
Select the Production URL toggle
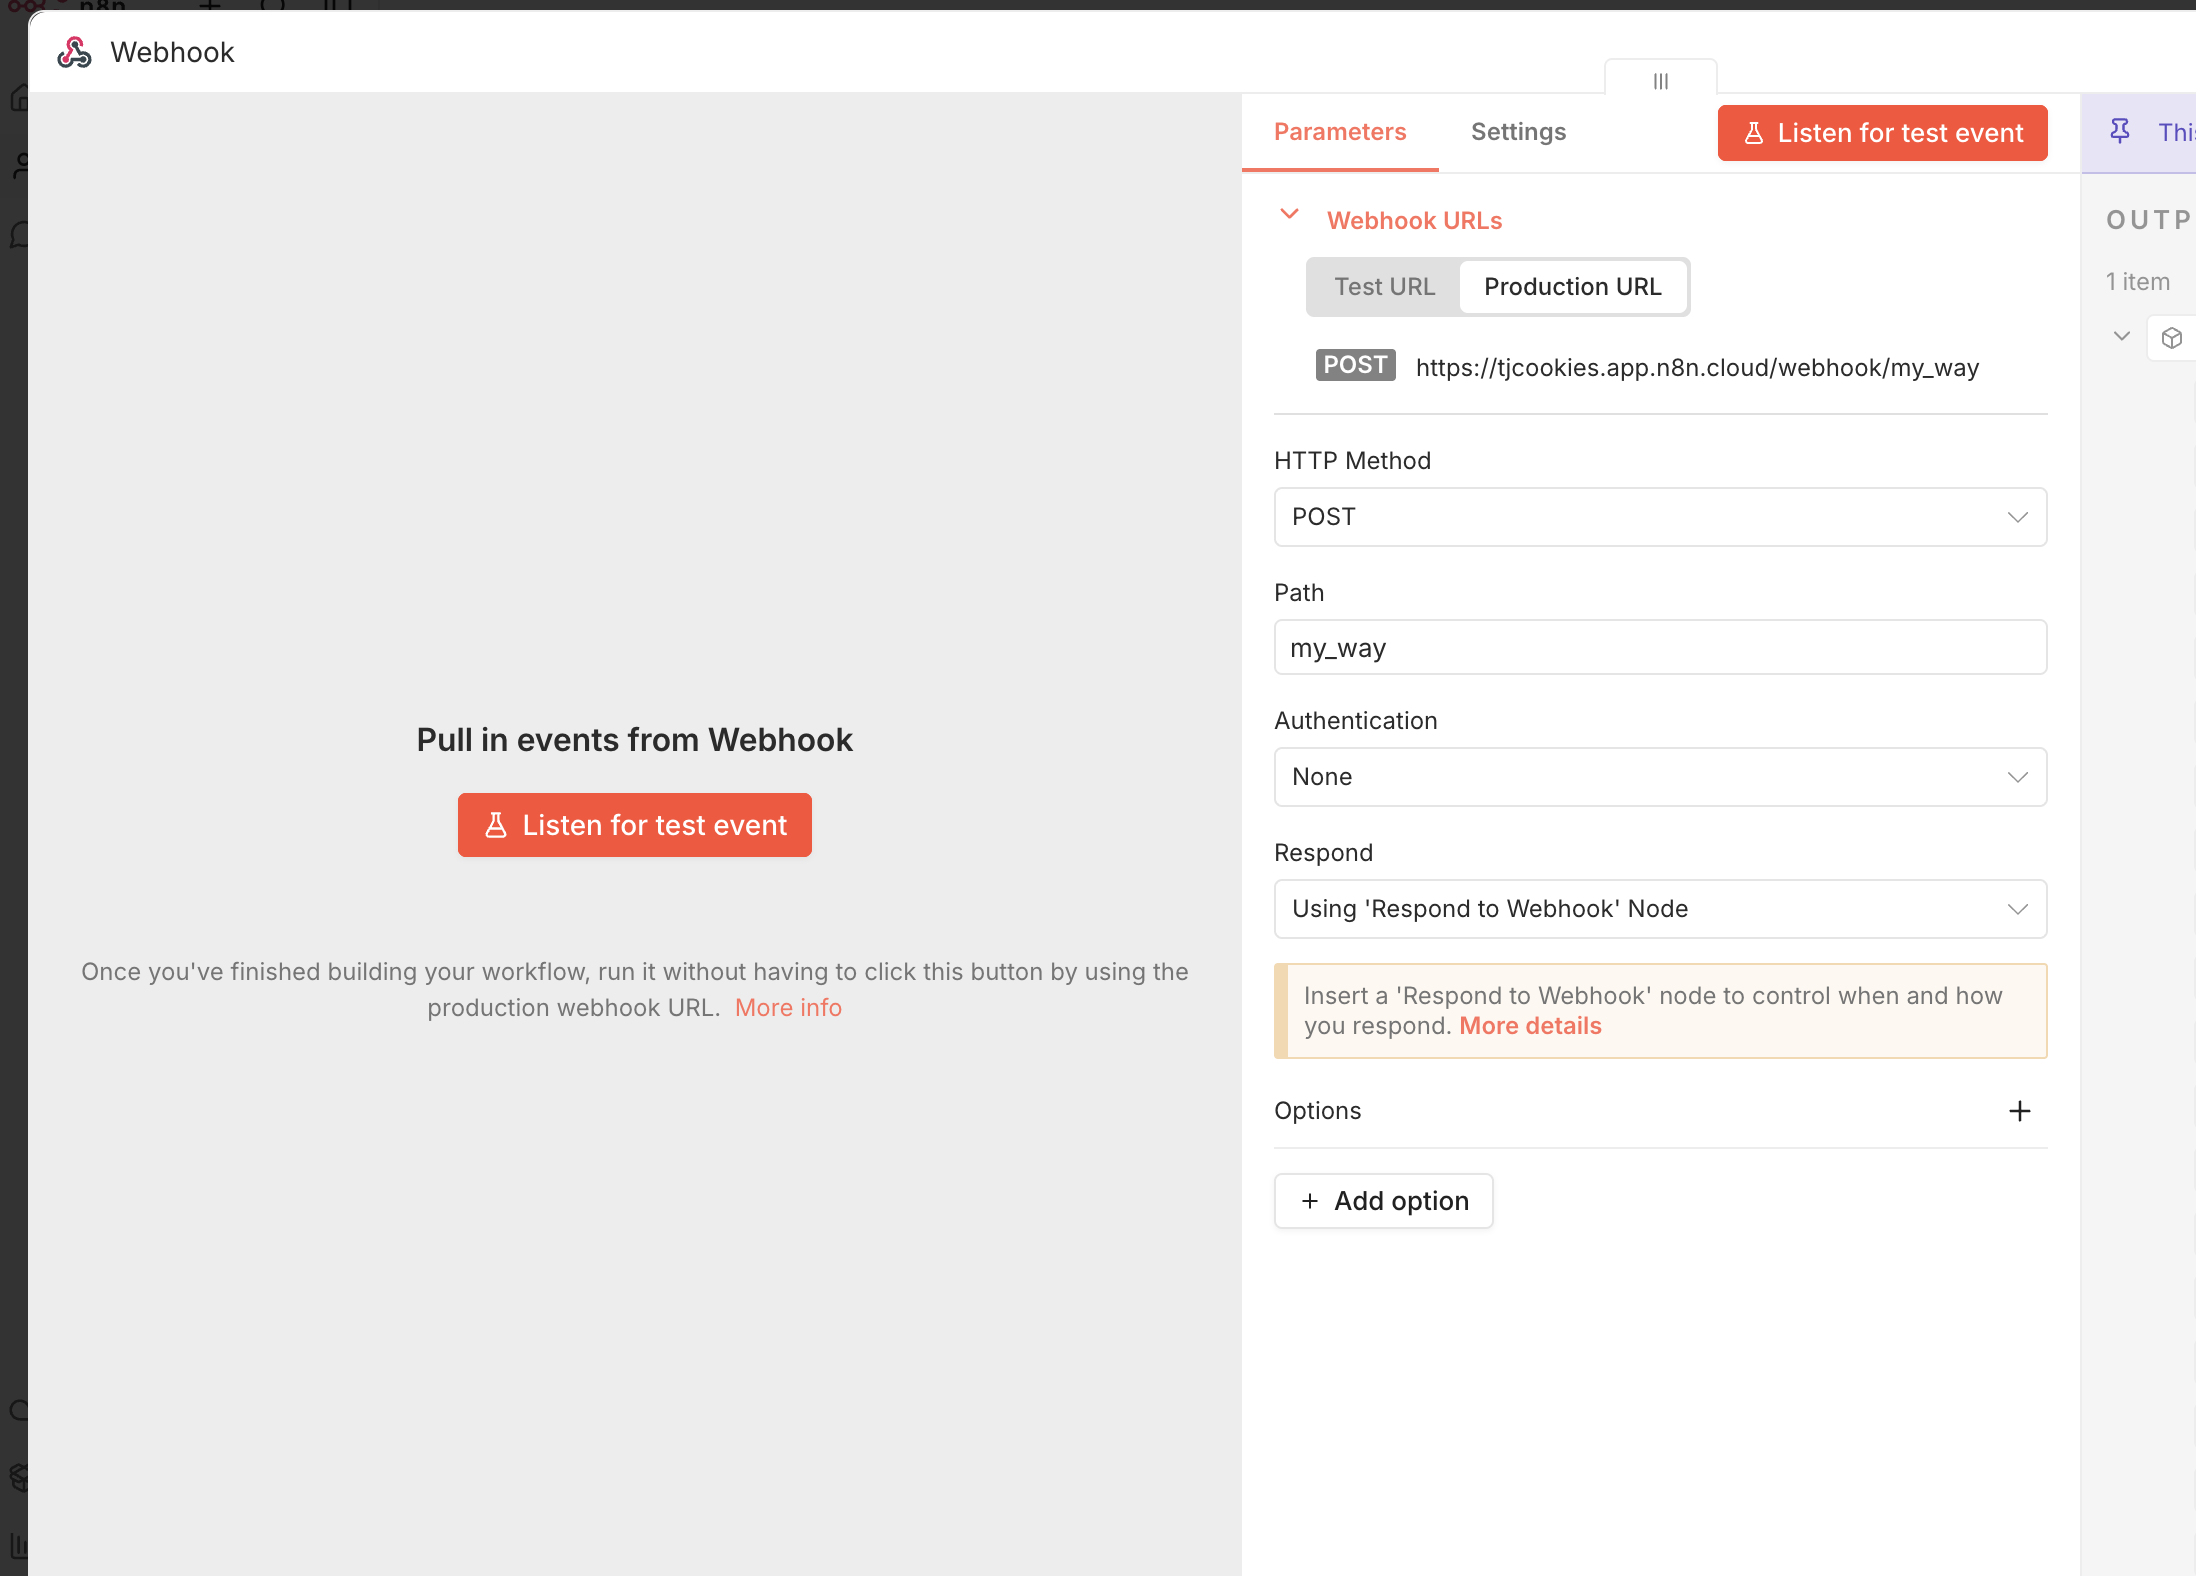(1572, 287)
